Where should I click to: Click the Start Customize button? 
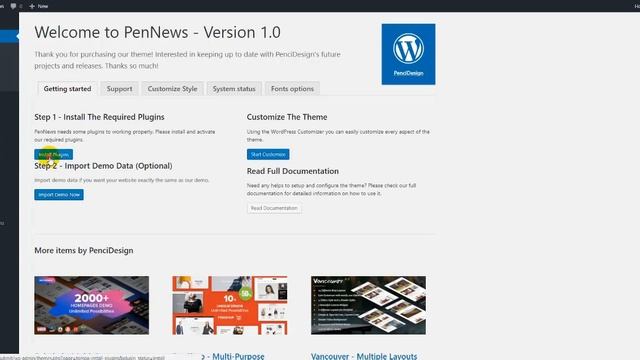(x=268, y=154)
